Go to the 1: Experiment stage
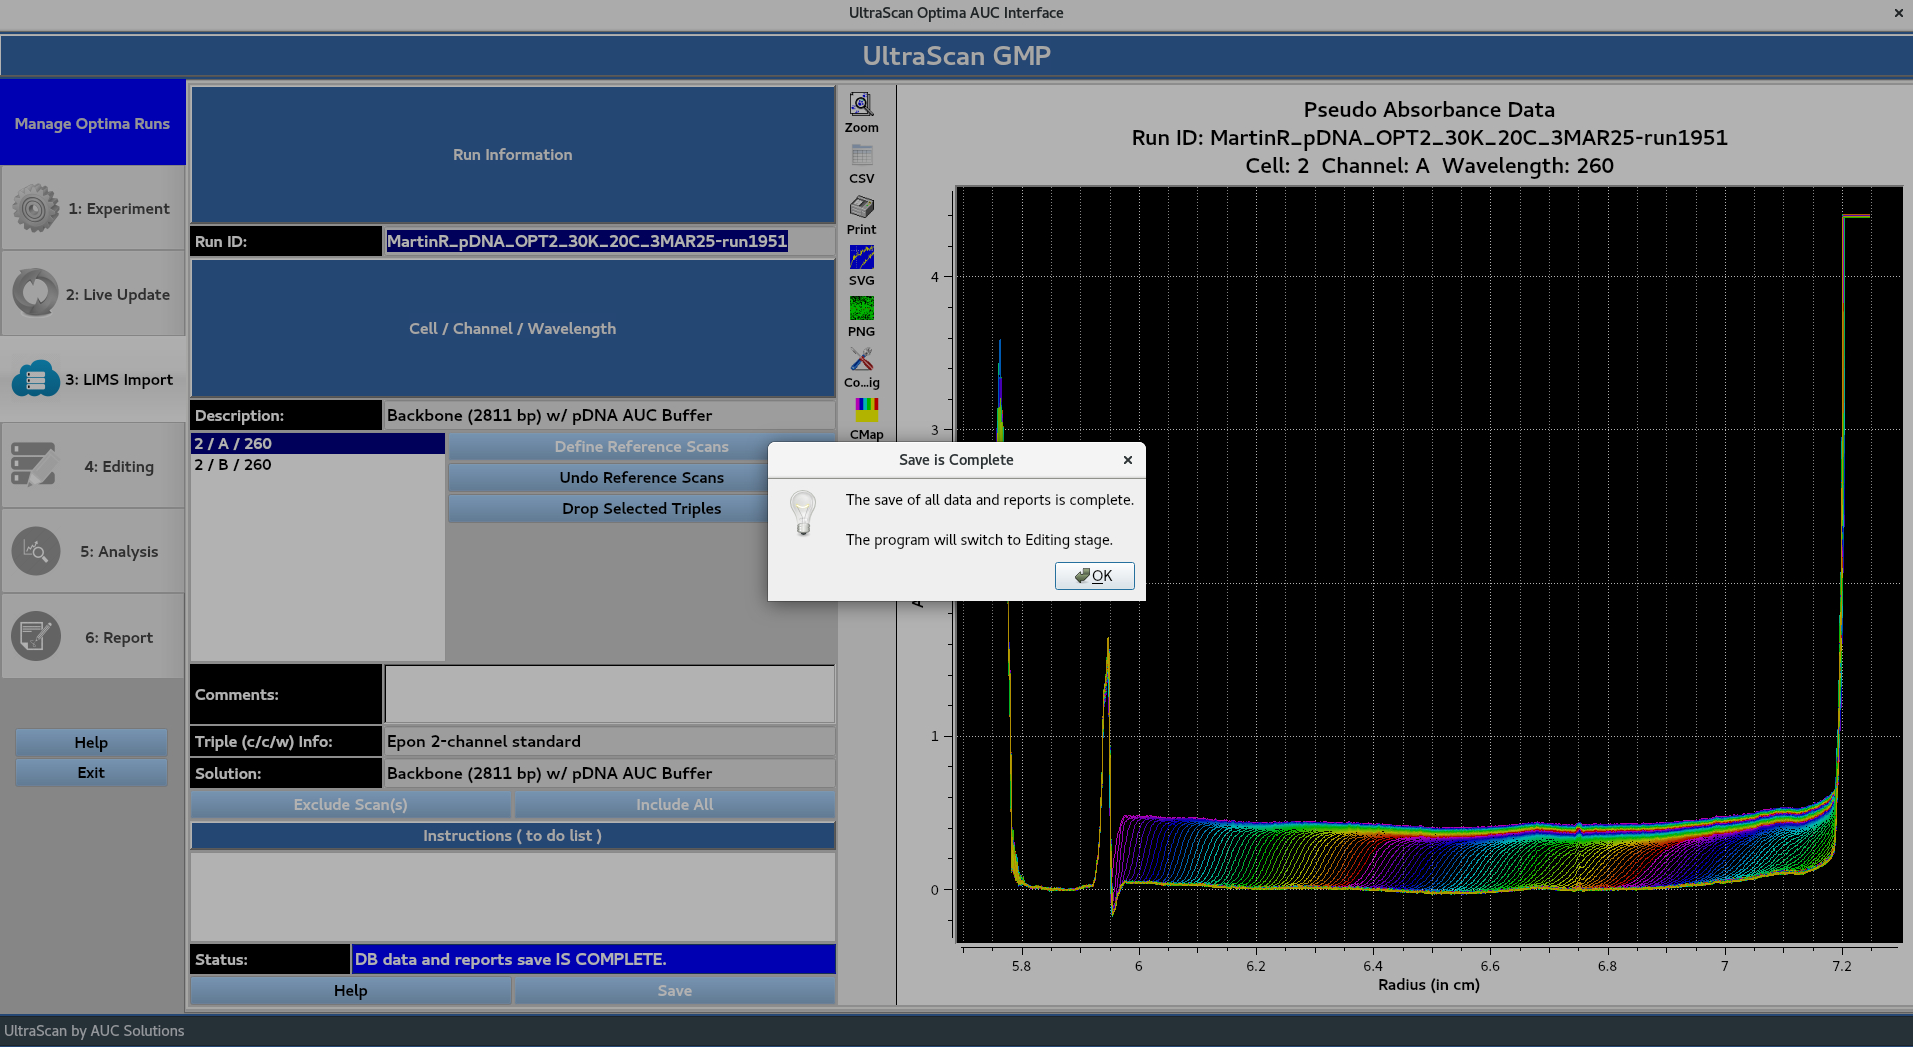This screenshot has height=1047, width=1913. click(x=35, y=207)
